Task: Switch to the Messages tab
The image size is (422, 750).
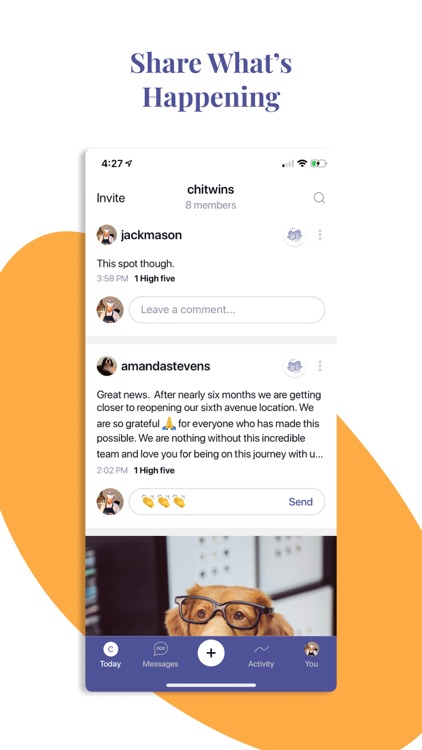Action: (160, 655)
